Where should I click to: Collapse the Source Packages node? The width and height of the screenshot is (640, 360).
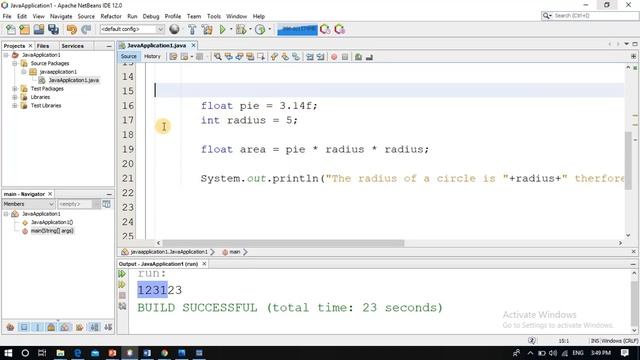click(x=15, y=63)
